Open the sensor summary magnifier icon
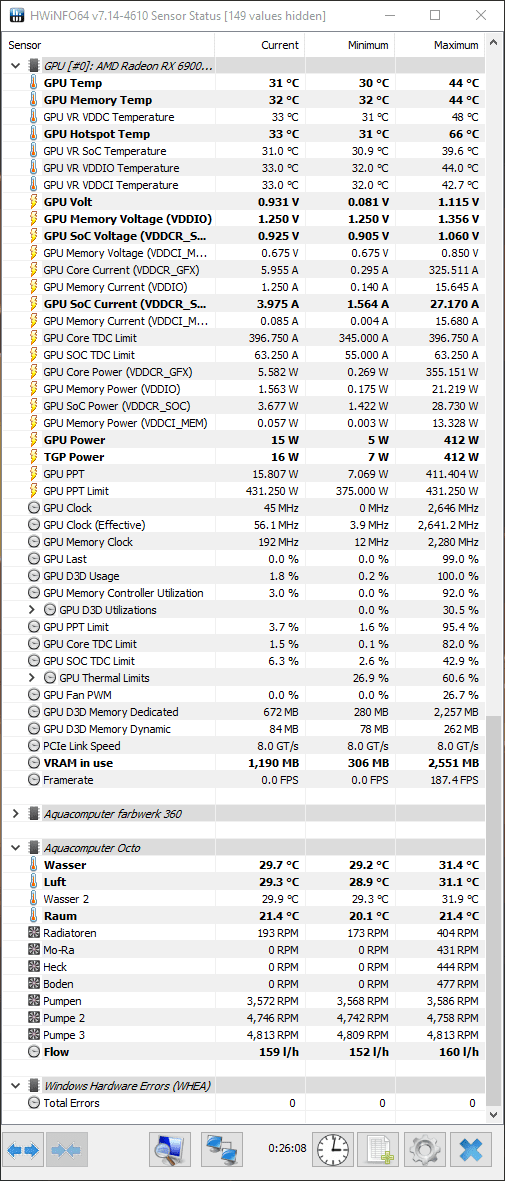The height and width of the screenshot is (1181, 505). coord(170,1150)
